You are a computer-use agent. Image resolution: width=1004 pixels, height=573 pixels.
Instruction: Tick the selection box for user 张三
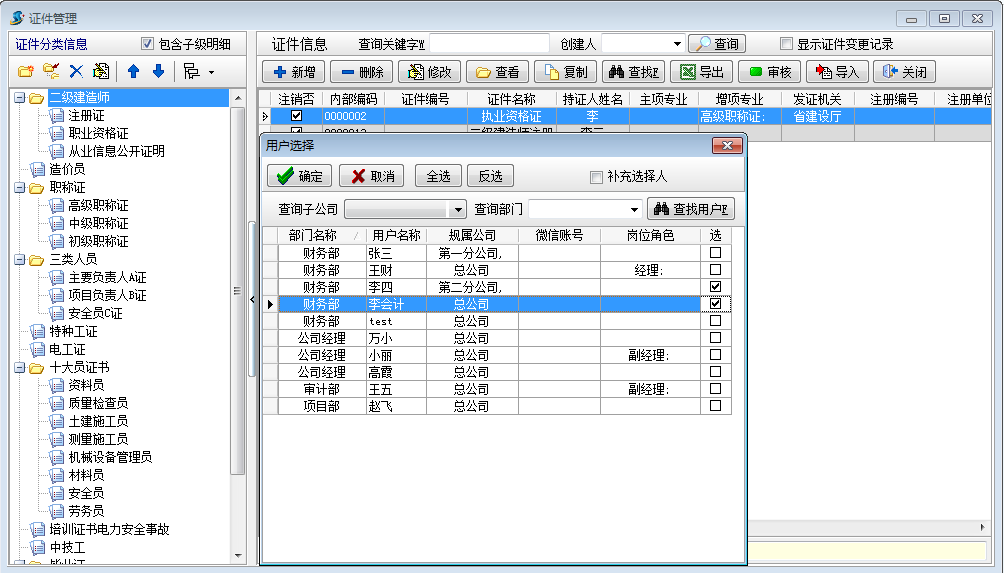click(x=715, y=253)
